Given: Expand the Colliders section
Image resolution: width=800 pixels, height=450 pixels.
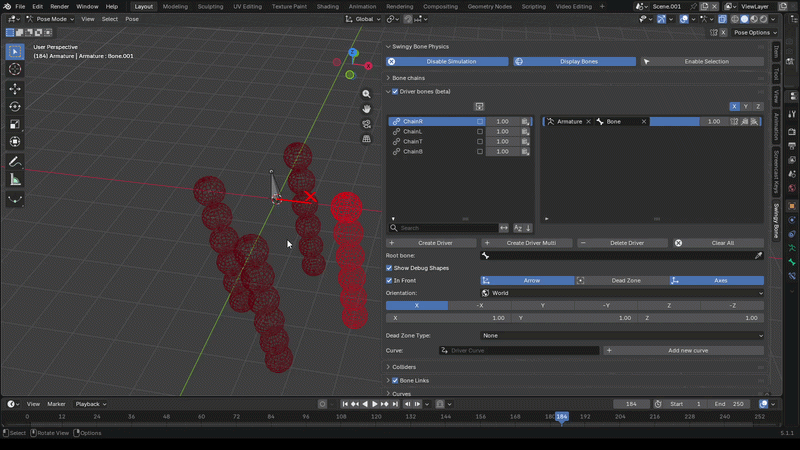Looking at the screenshot, I should pos(388,367).
